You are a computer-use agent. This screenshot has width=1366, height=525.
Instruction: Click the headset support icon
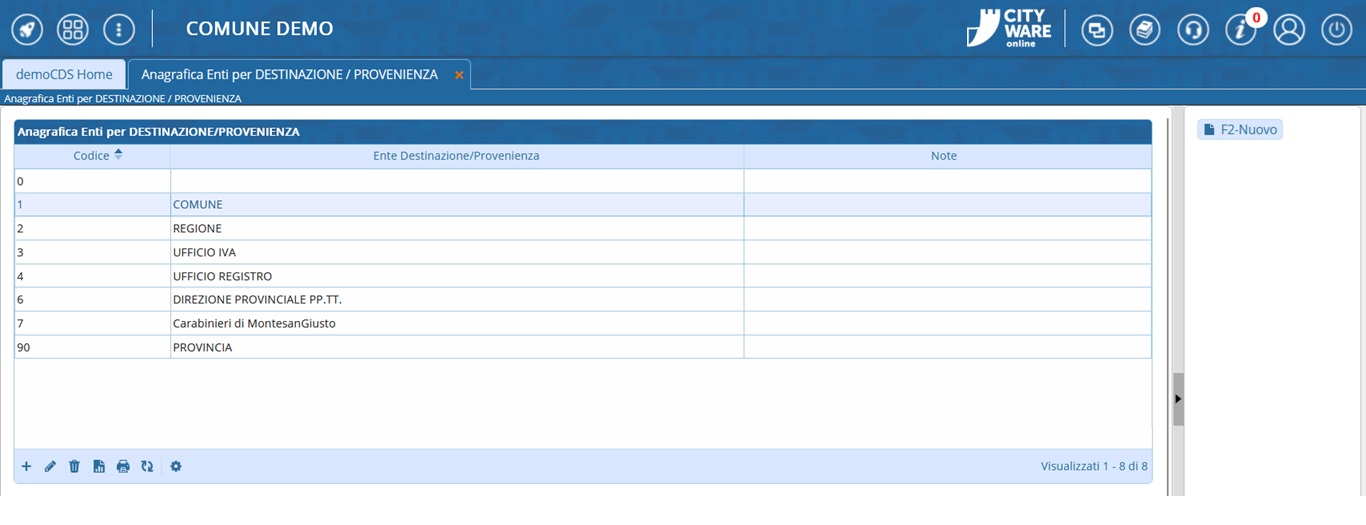[1193, 30]
